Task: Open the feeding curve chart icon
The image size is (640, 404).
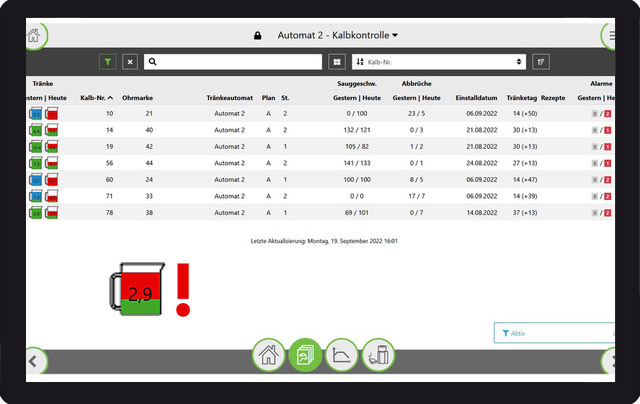Action: point(342,355)
